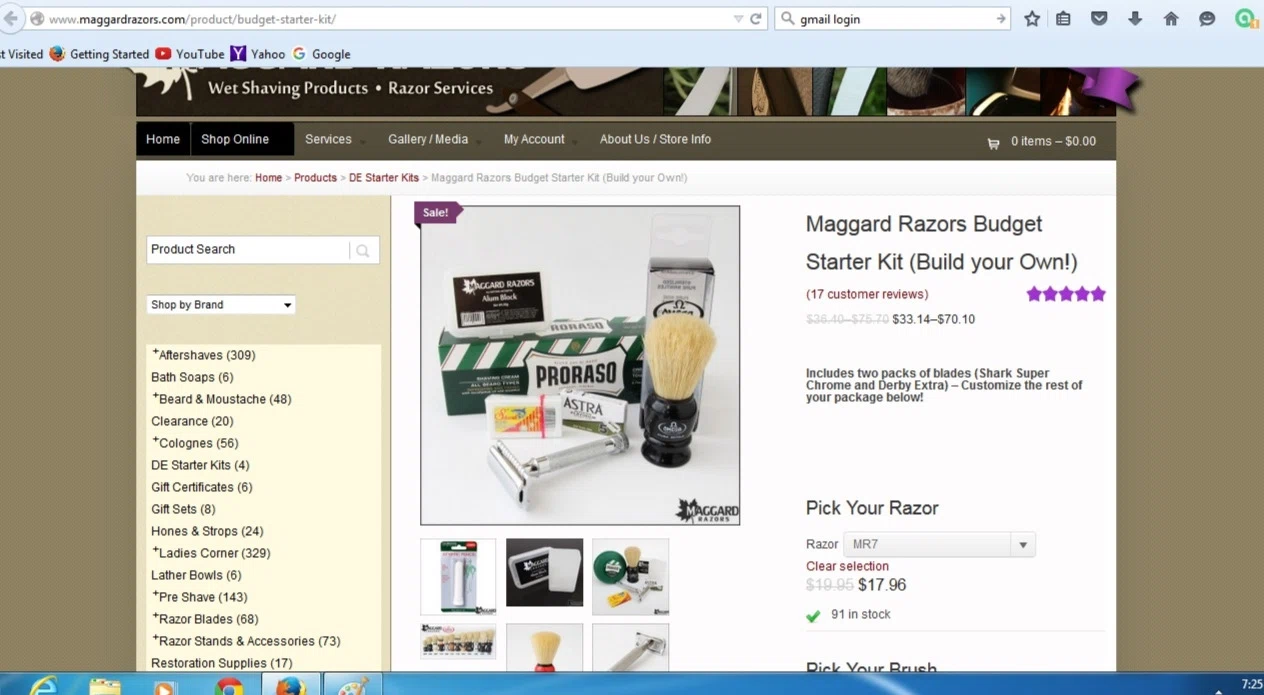Open Internet Explorer from the taskbar
The width and height of the screenshot is (1264, 695).
point(43,686)
